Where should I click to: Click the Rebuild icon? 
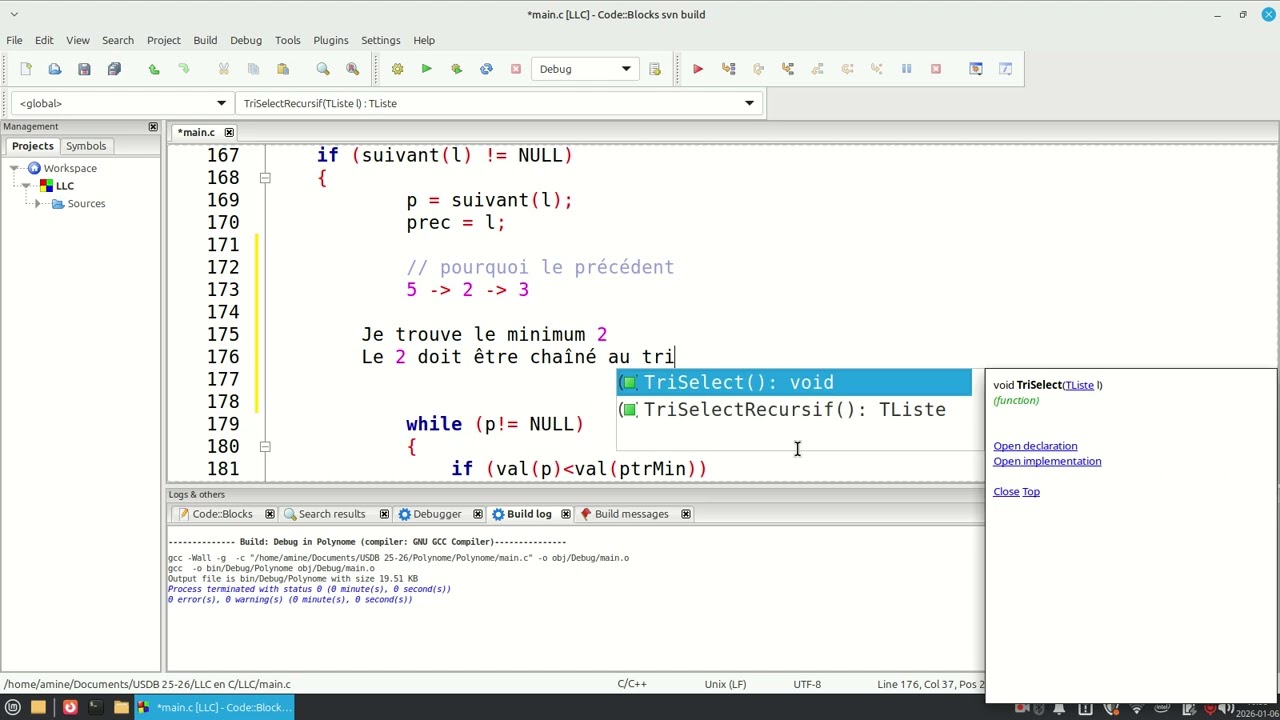coord(486,69)
